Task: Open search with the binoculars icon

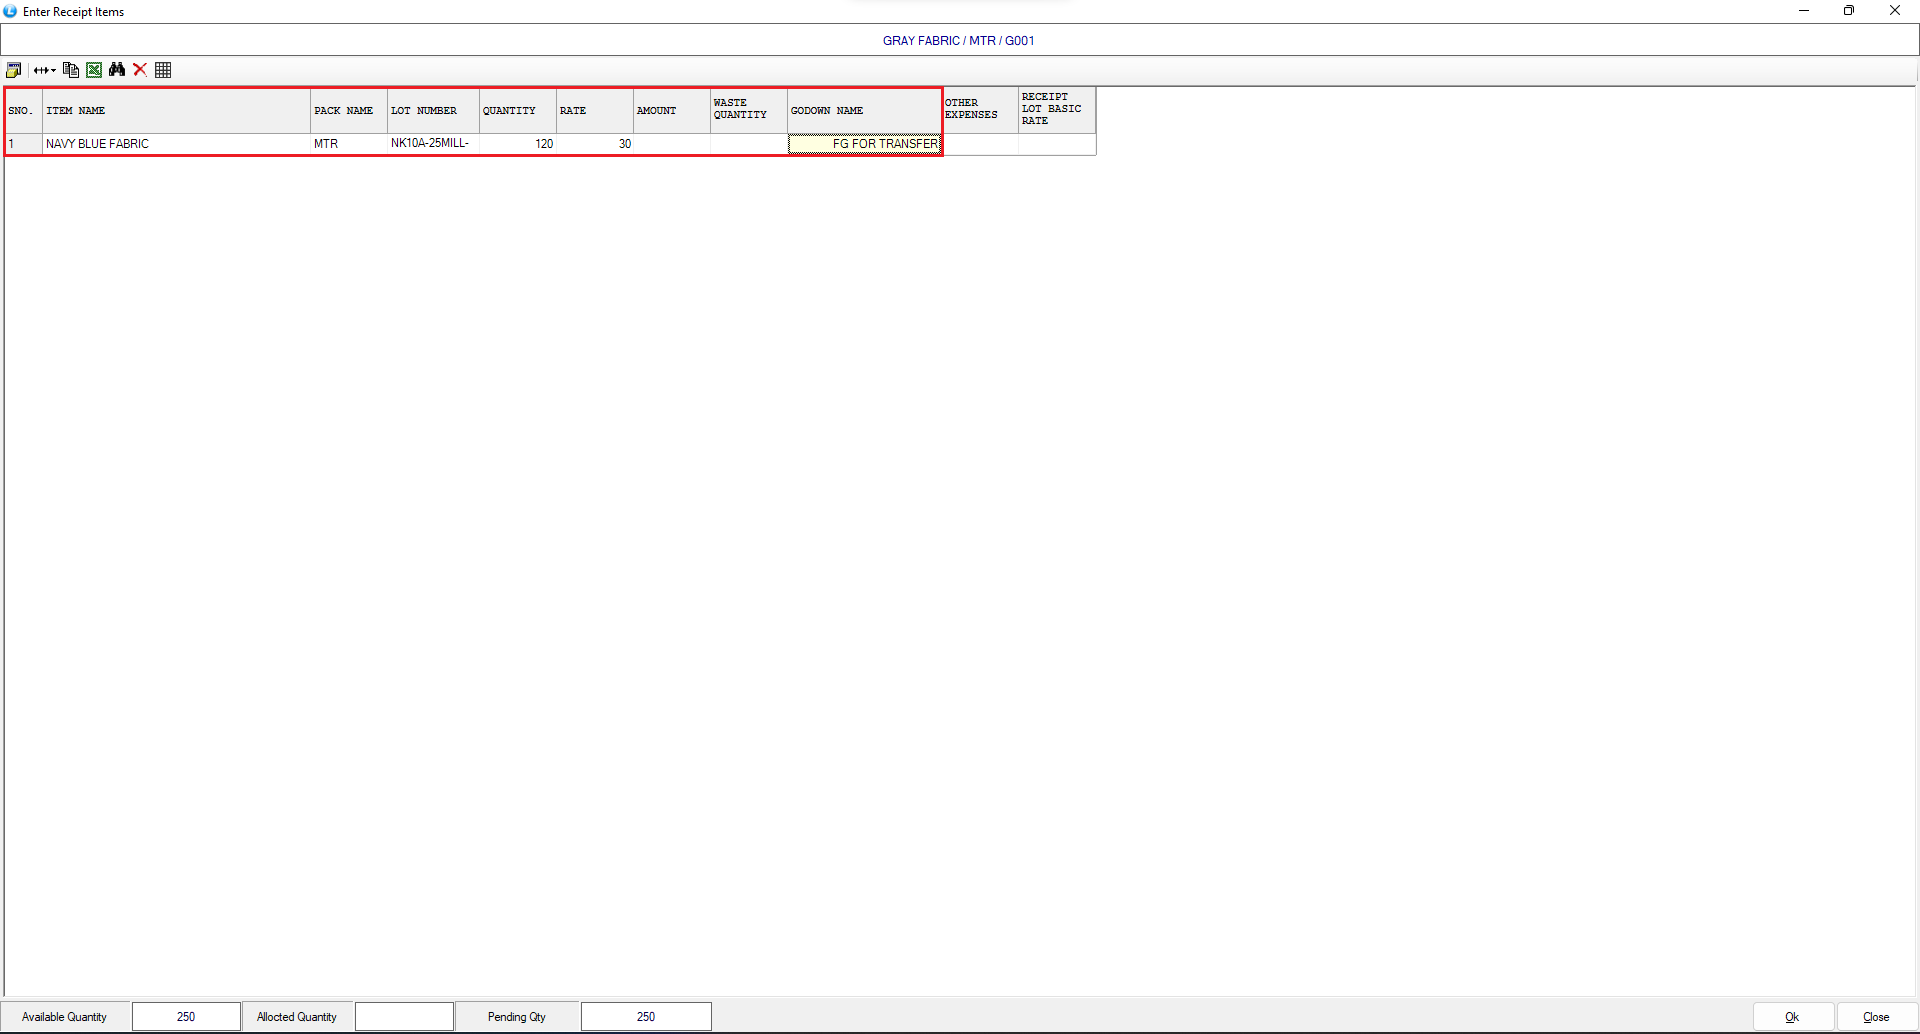Action: point(117,70)
